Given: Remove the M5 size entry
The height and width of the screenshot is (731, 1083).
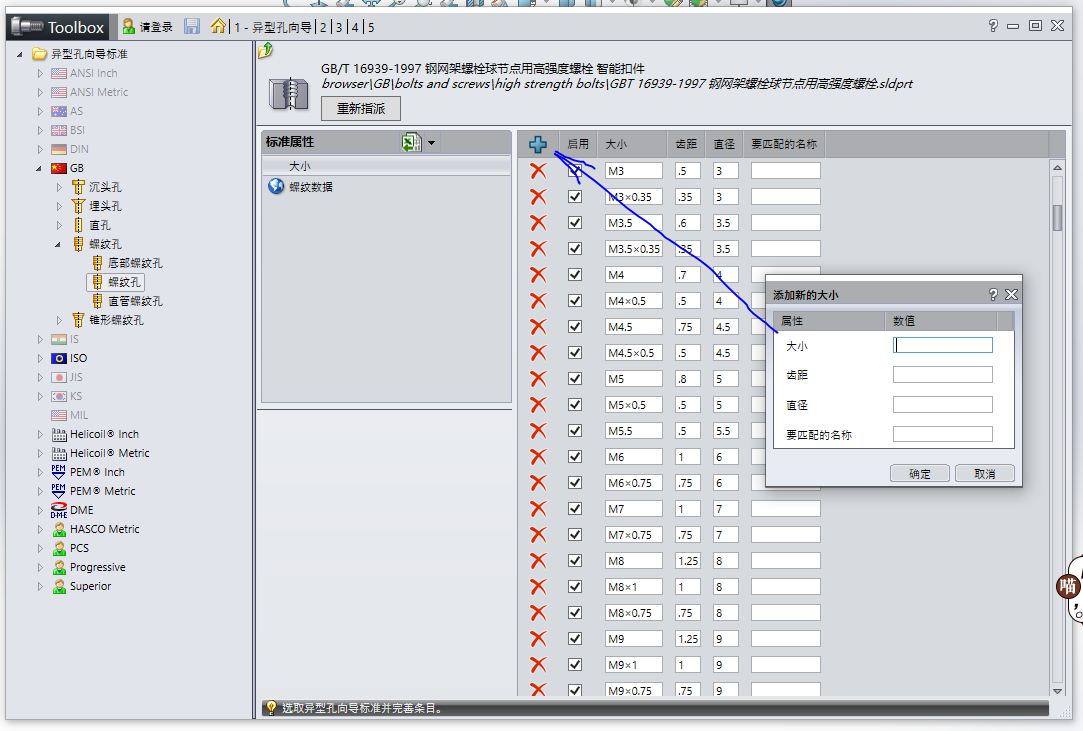Looking at the screenshot, I should click(x=538, y=379).
